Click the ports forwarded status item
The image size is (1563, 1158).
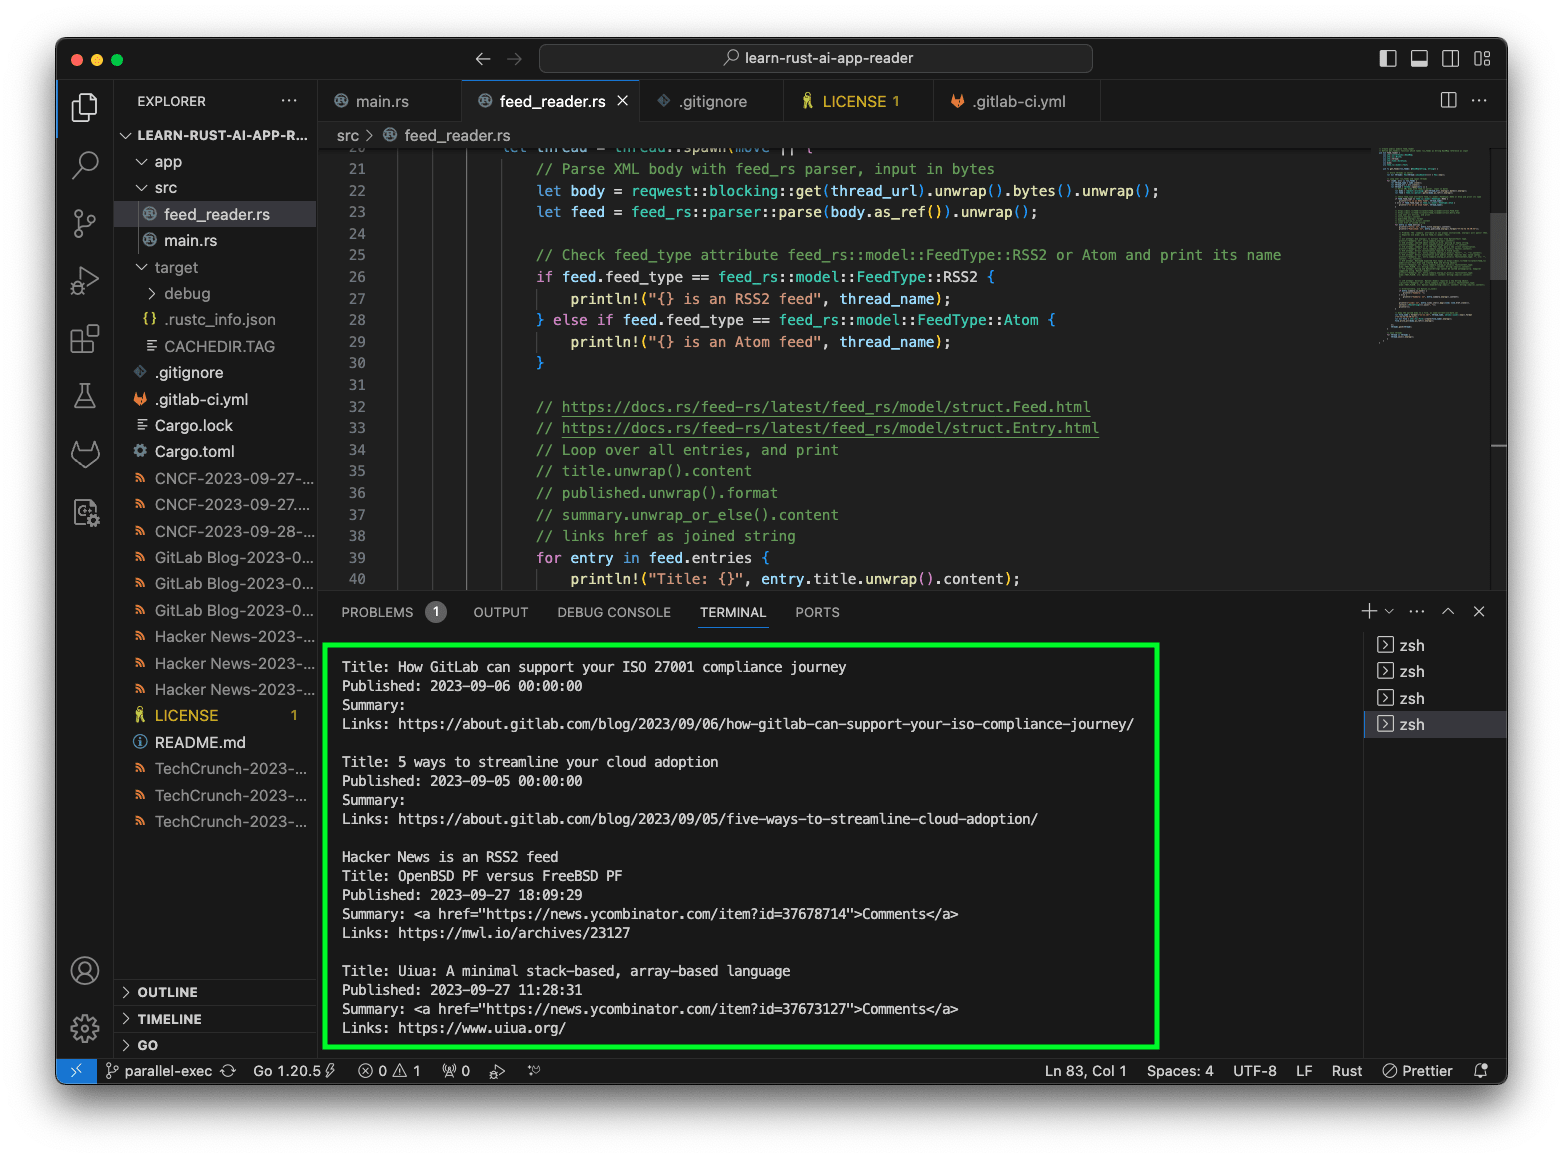[456, 1071]
